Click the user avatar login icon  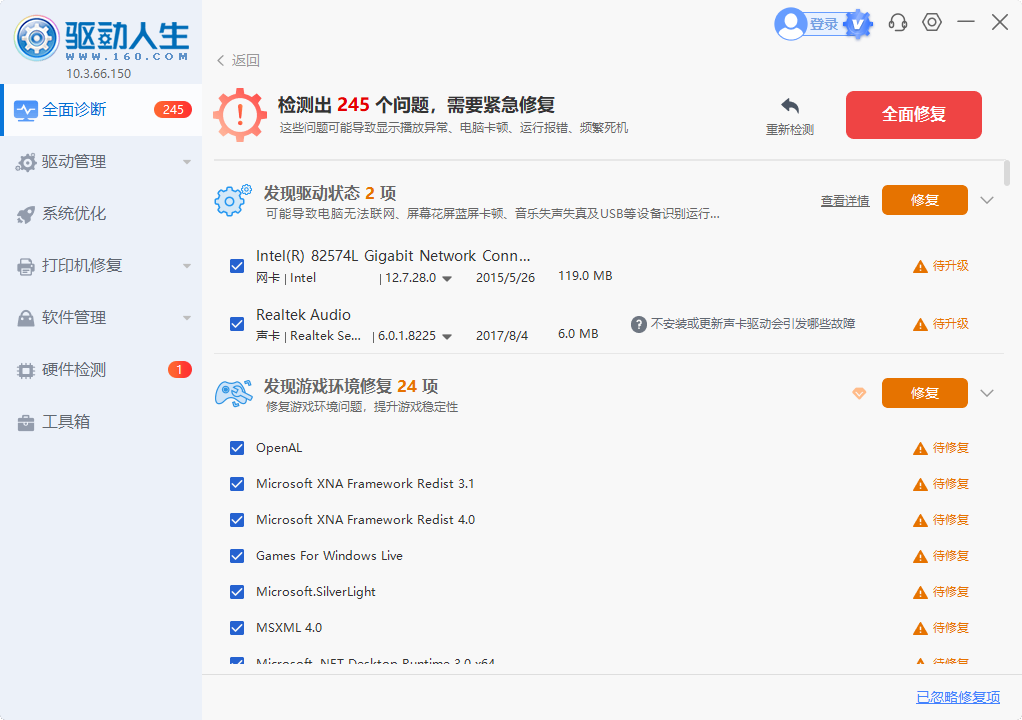click(x=791, y=24)
